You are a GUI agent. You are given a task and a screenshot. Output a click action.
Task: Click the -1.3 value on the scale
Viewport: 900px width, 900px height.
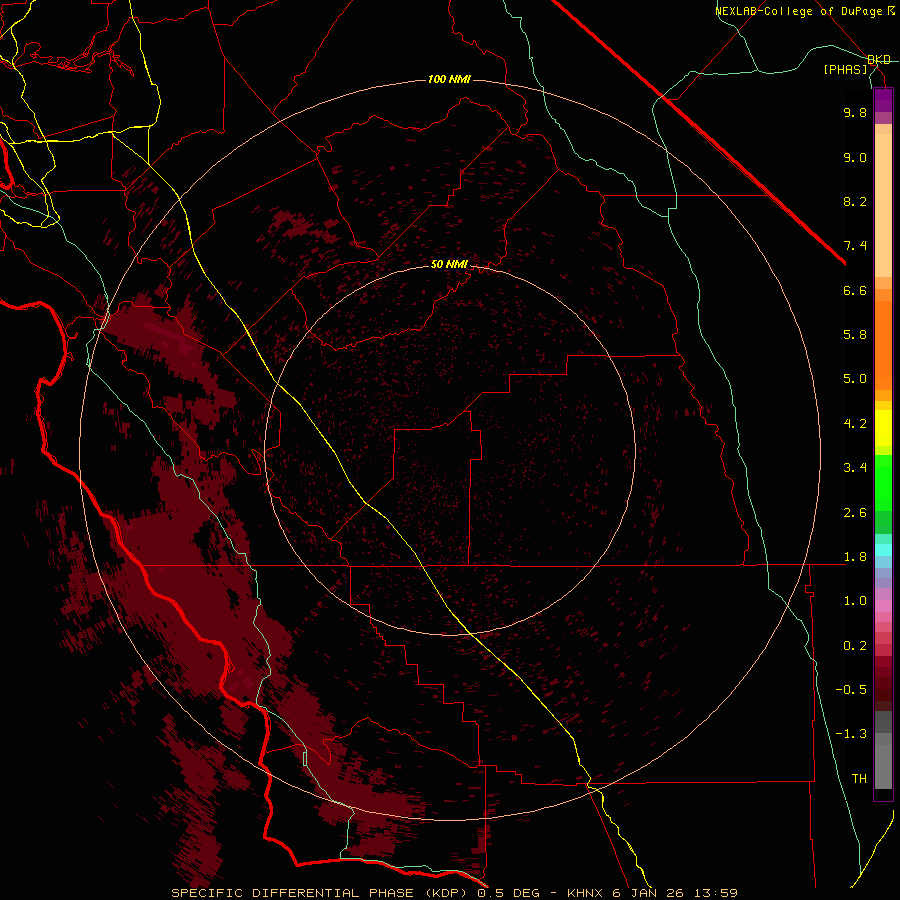click(851, 734)
